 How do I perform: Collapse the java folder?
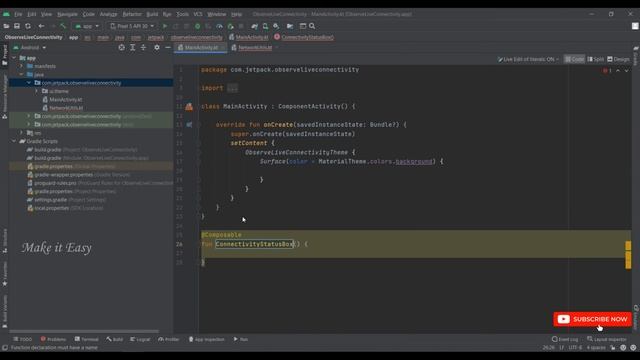click(22, 75)
